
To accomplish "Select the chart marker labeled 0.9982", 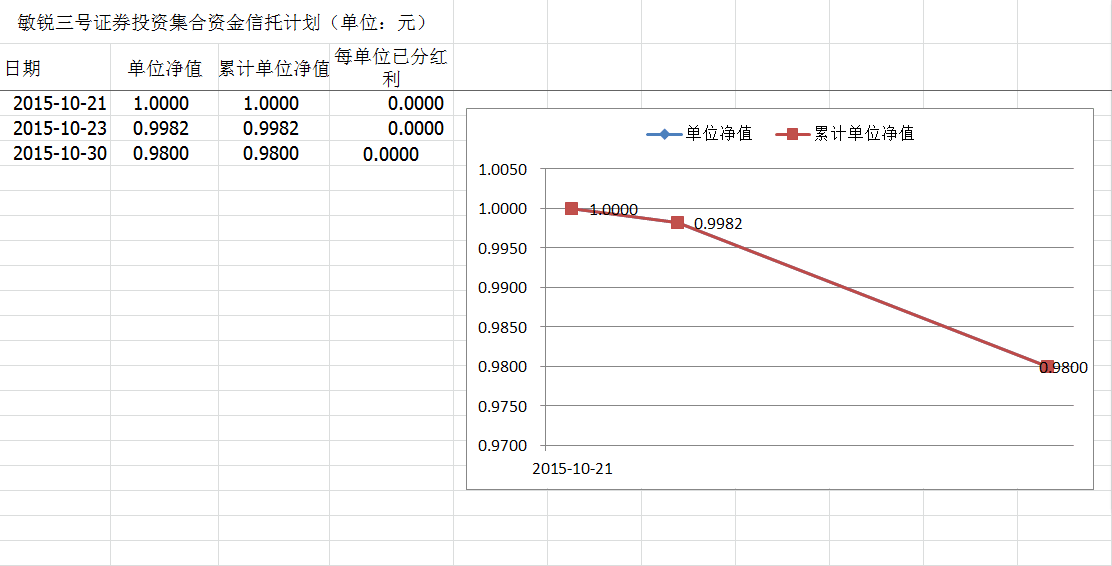I will [678, 222].
